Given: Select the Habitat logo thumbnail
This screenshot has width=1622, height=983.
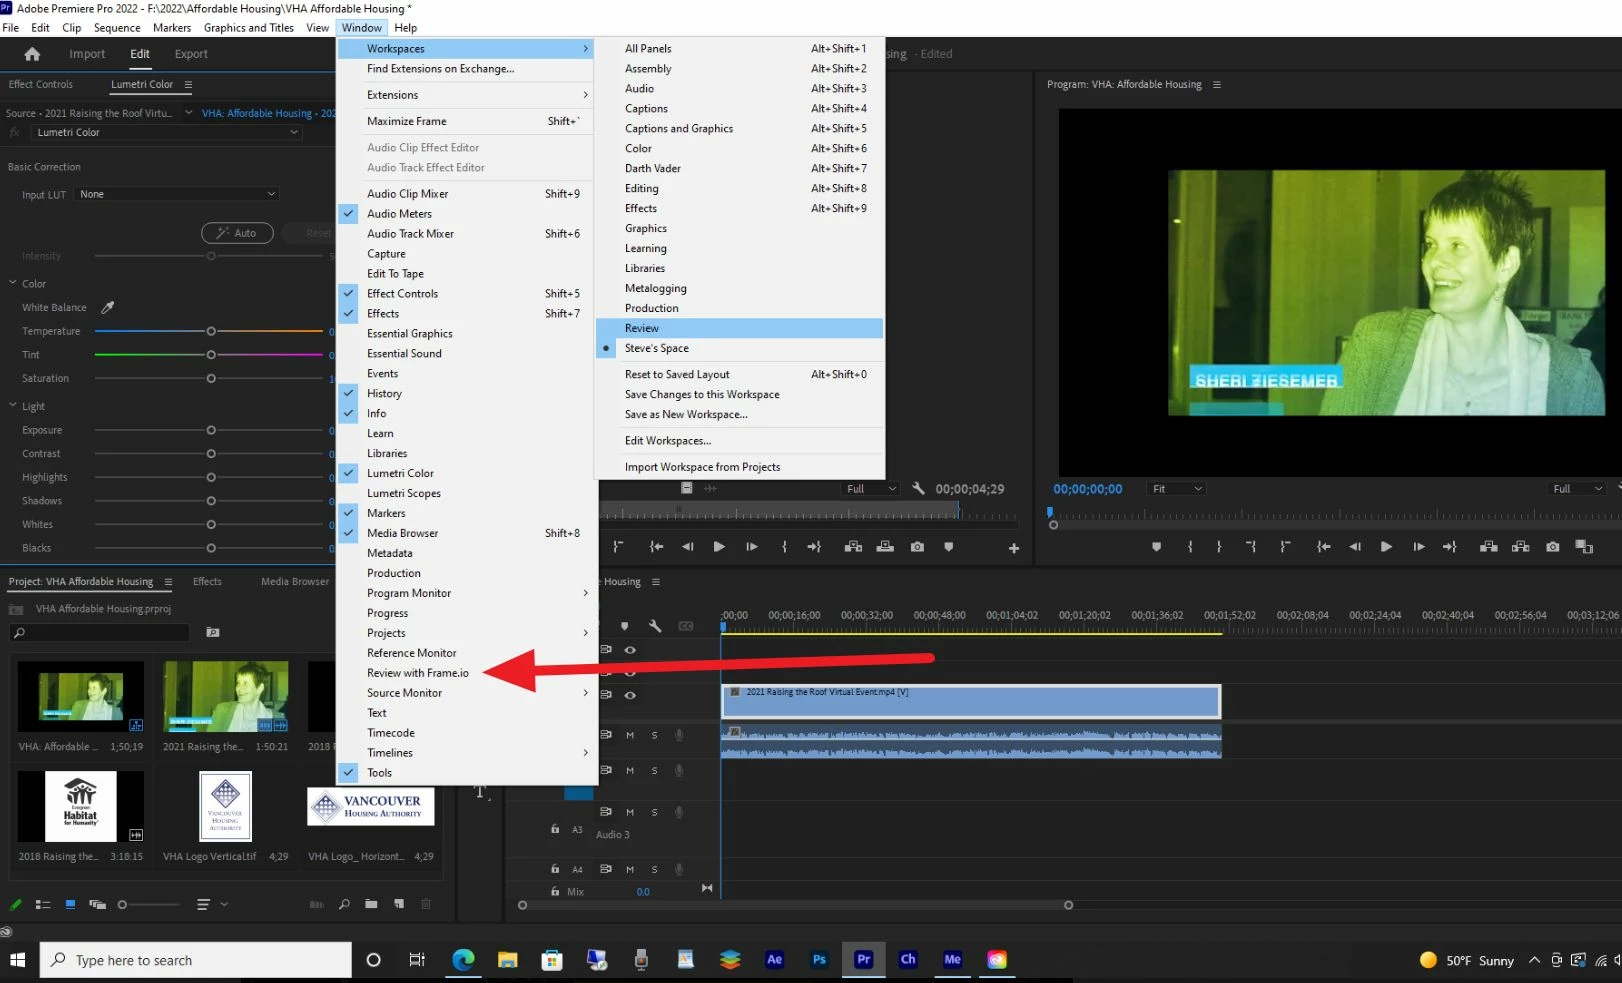Looking at the screenshot, I should (81, 806).
